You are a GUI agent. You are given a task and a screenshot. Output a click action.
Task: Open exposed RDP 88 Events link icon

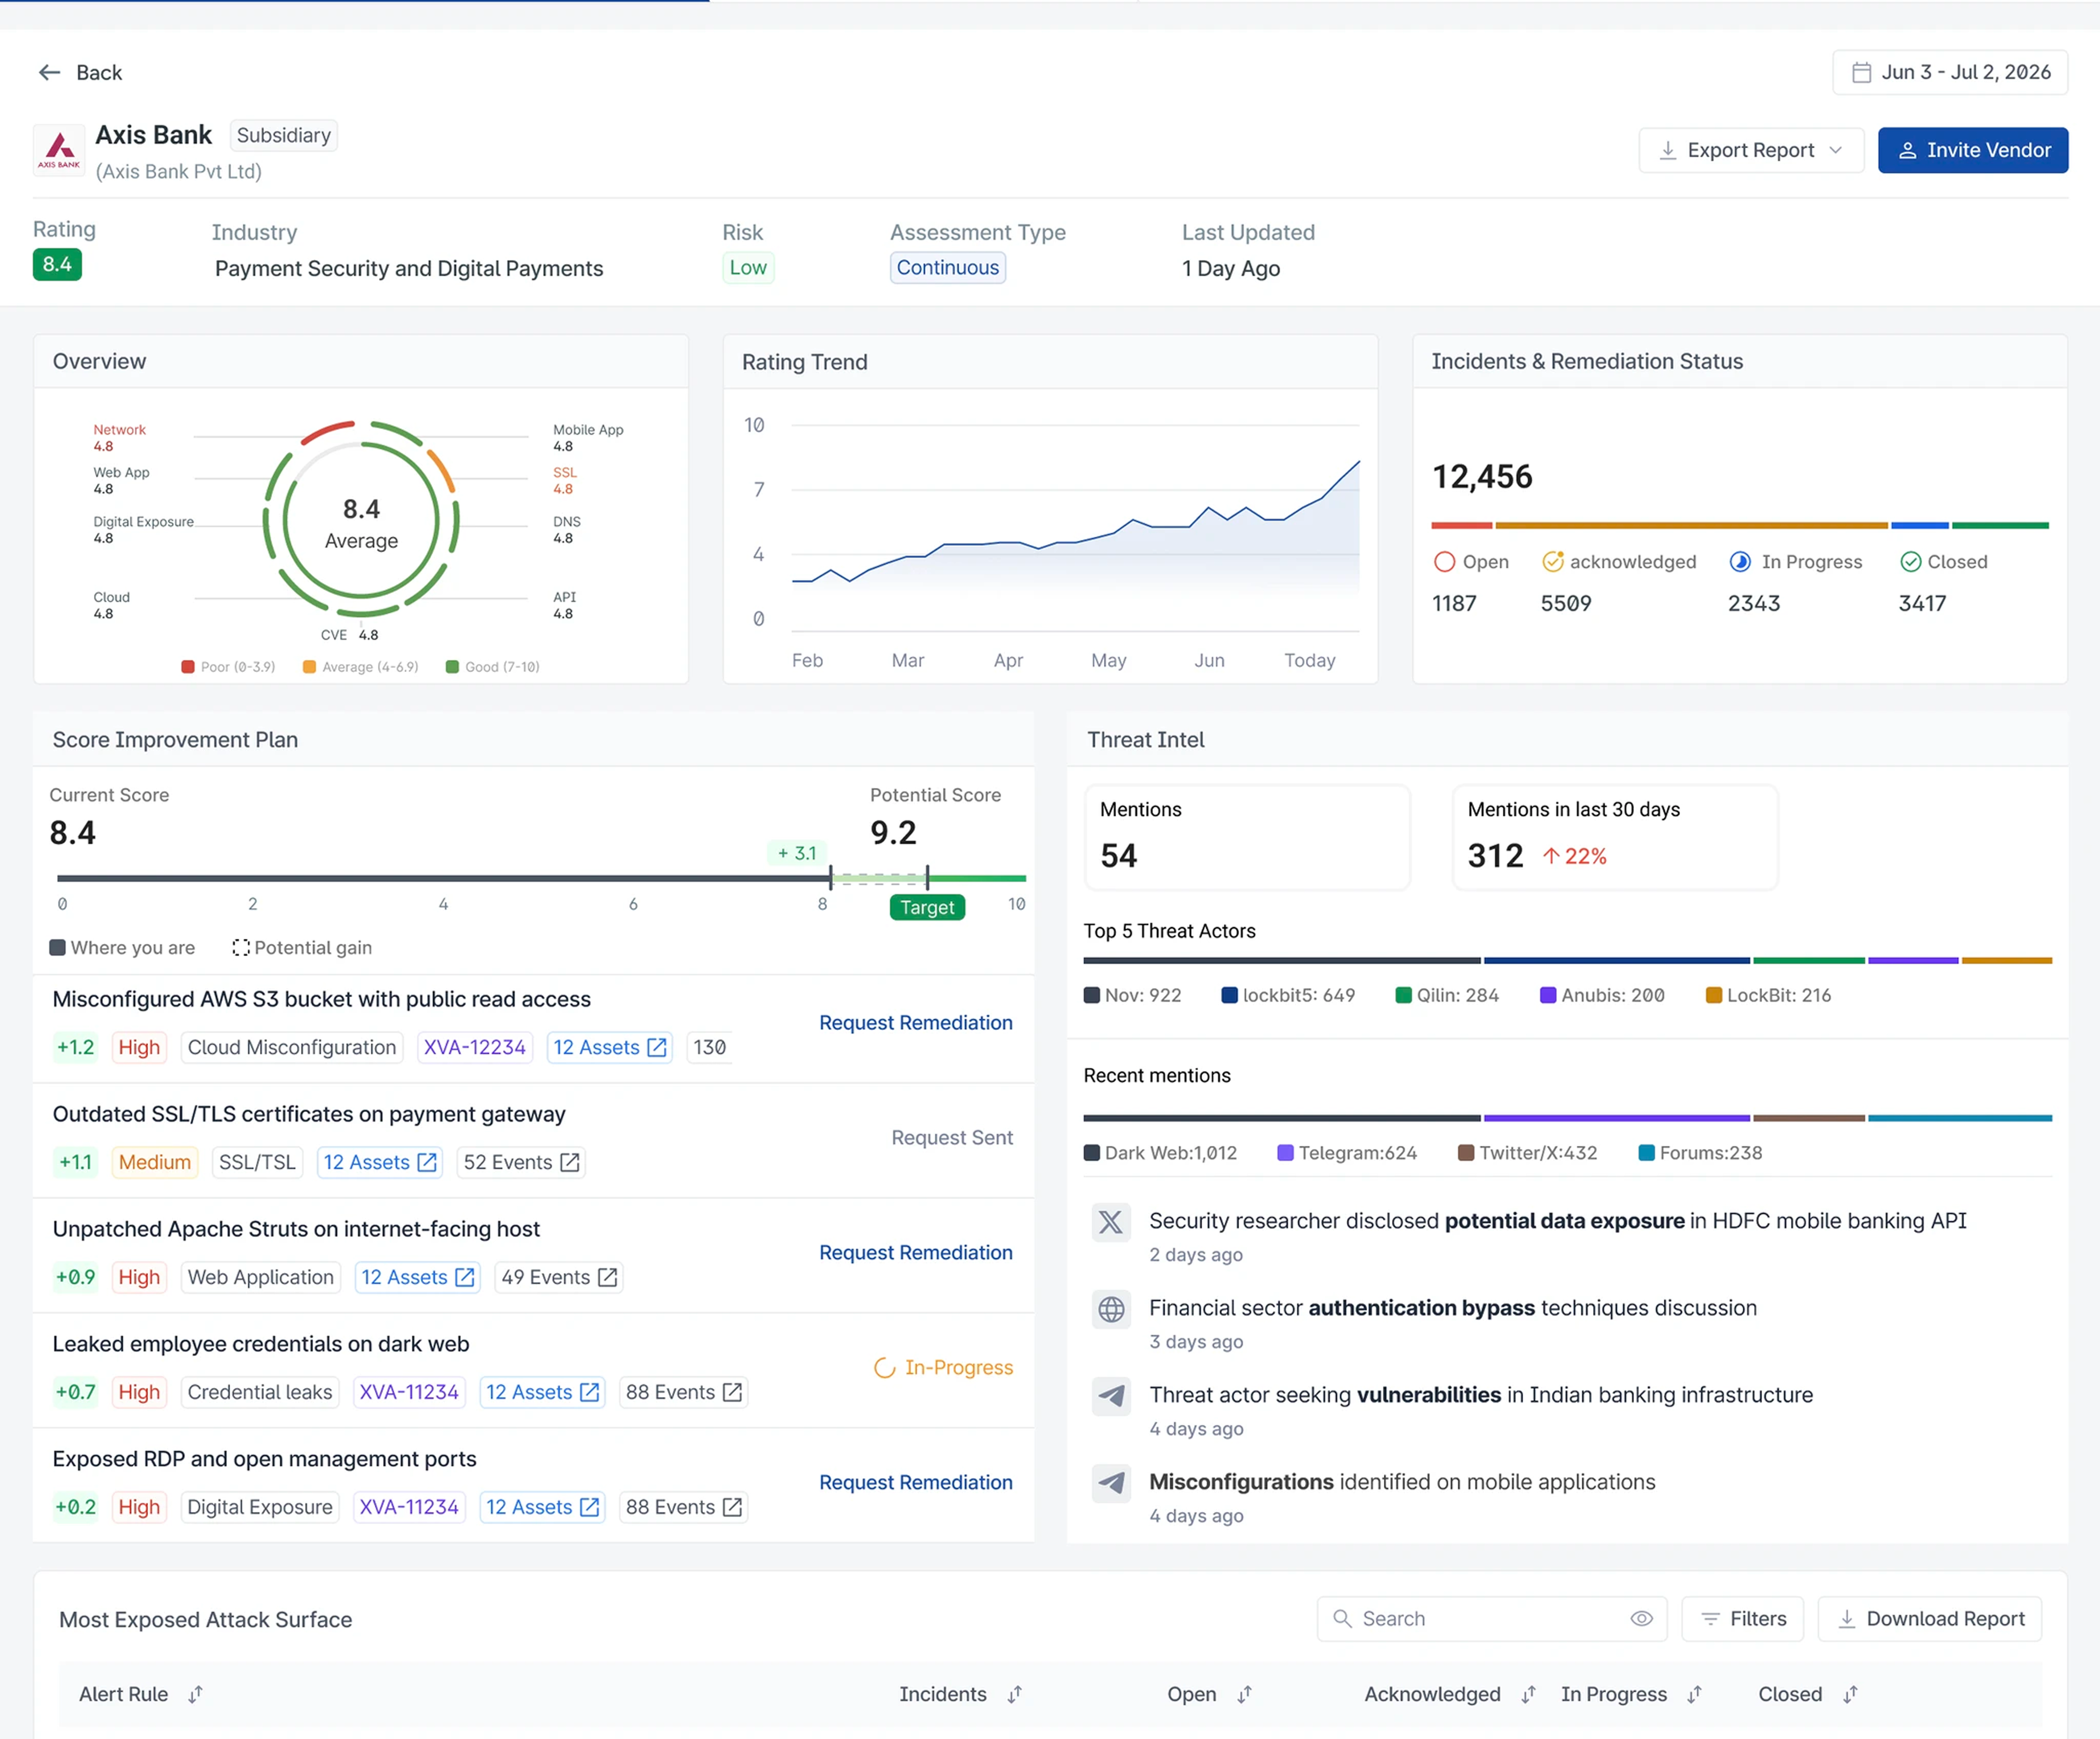(x=733, y=1507)
